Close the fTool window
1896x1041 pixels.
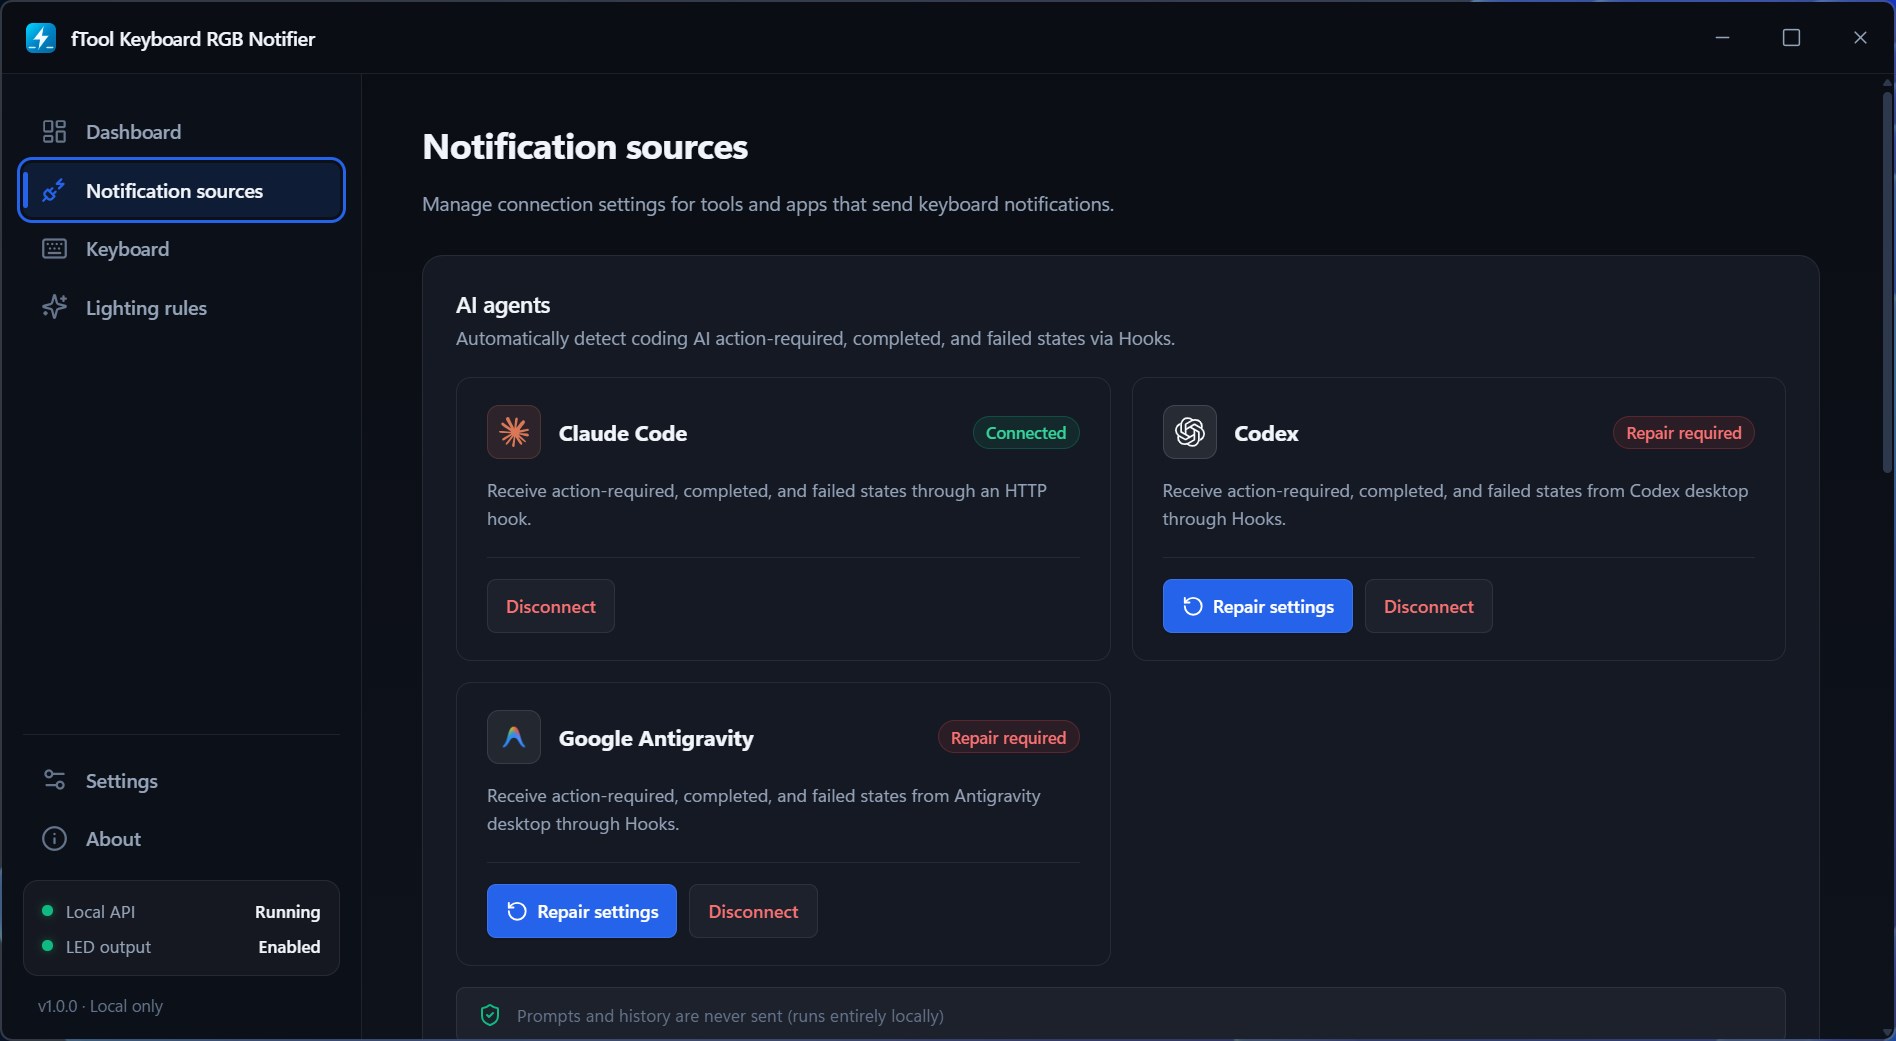1860,37
